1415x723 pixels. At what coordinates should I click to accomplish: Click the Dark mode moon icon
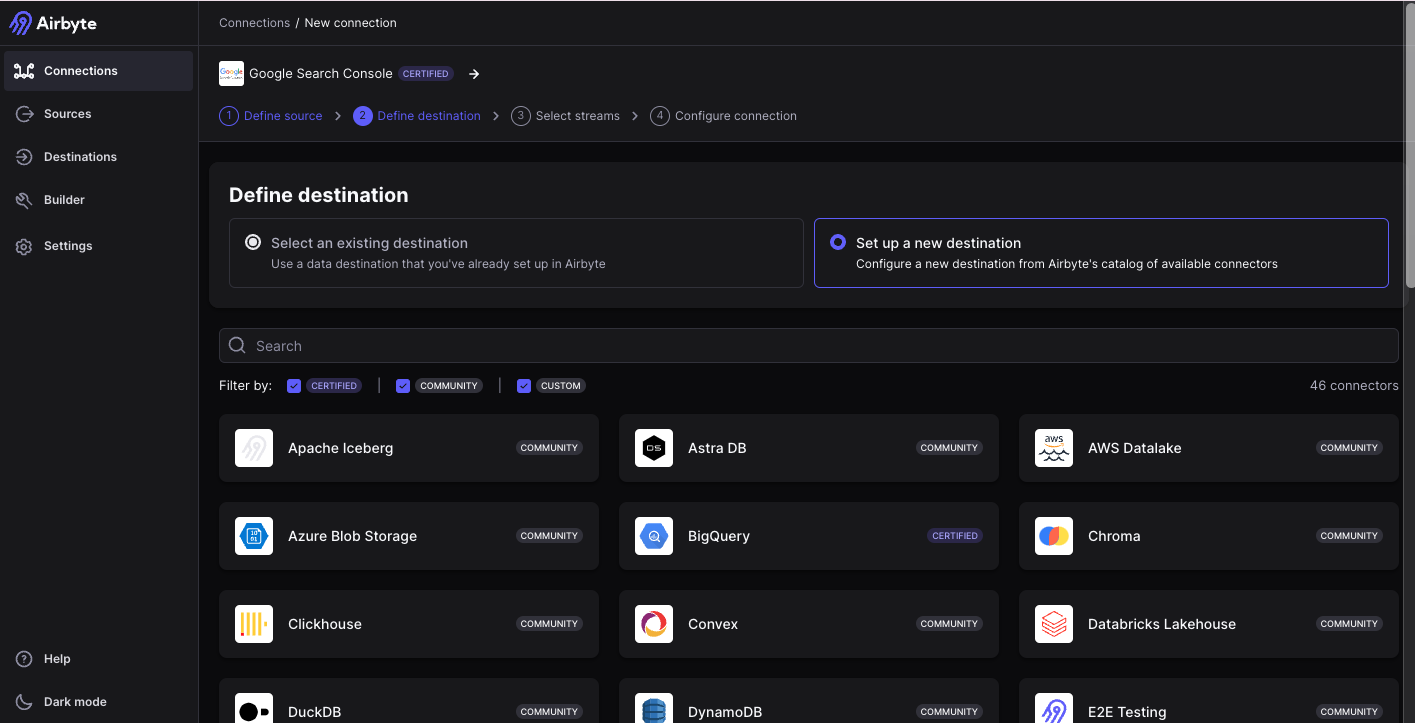point(24,702)
